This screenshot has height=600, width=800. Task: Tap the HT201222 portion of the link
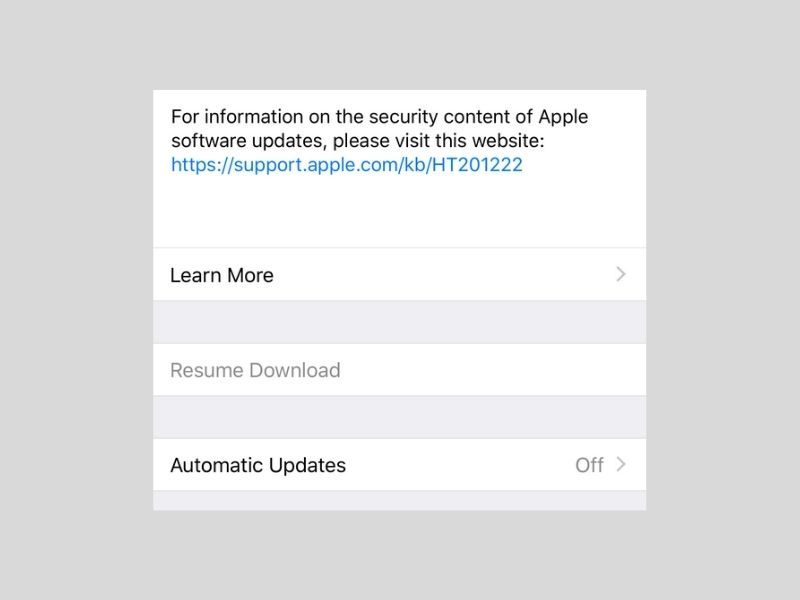coord(477,165)
